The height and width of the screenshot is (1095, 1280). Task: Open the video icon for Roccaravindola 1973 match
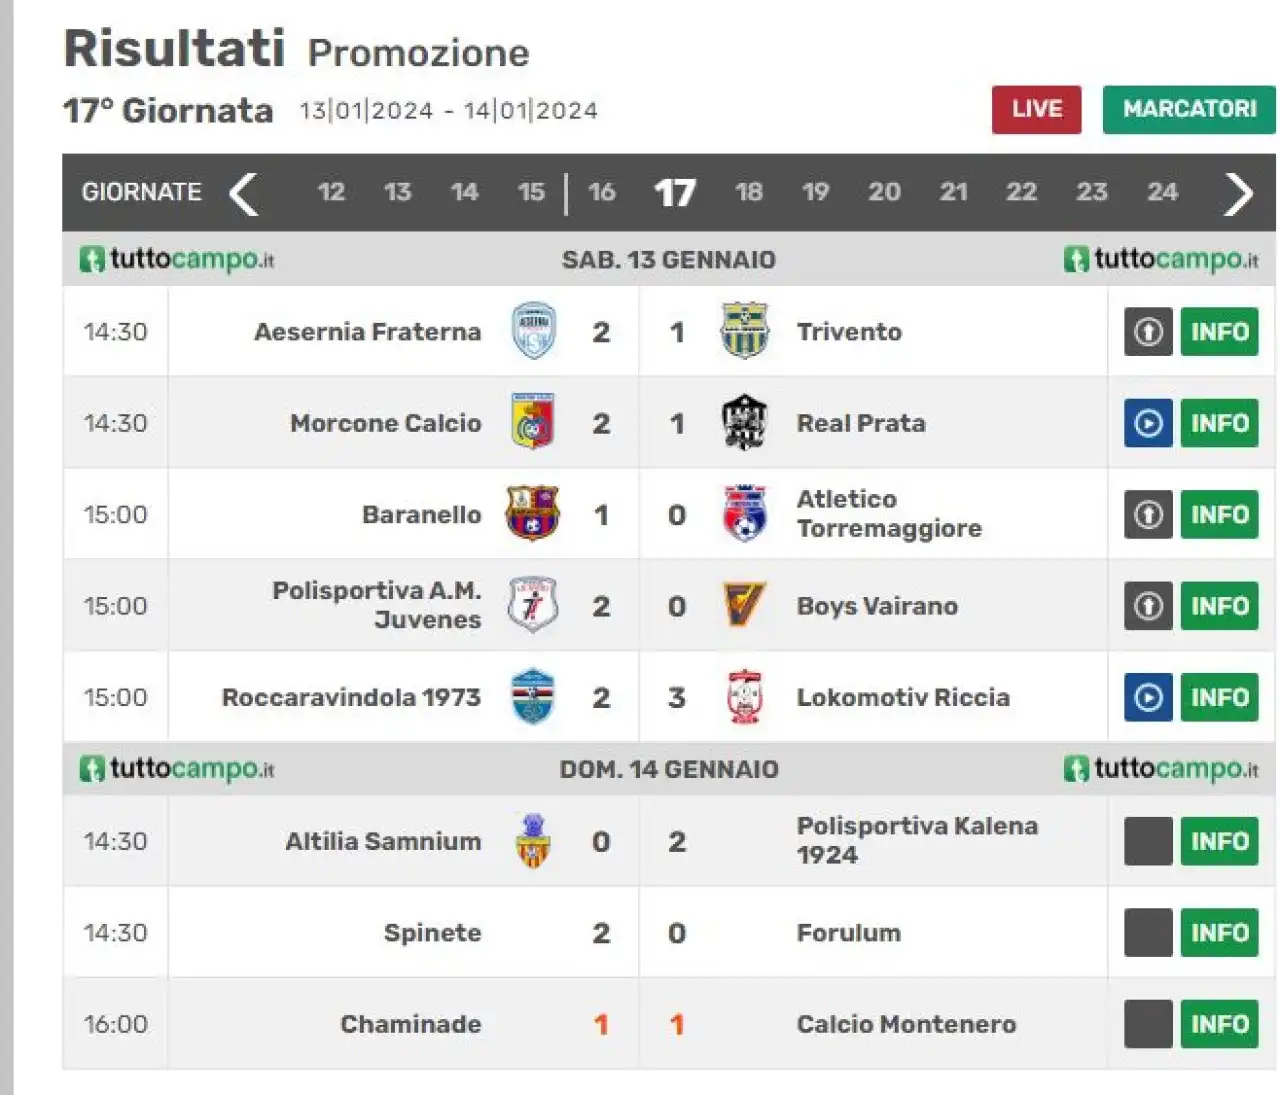pos(1148,697)
